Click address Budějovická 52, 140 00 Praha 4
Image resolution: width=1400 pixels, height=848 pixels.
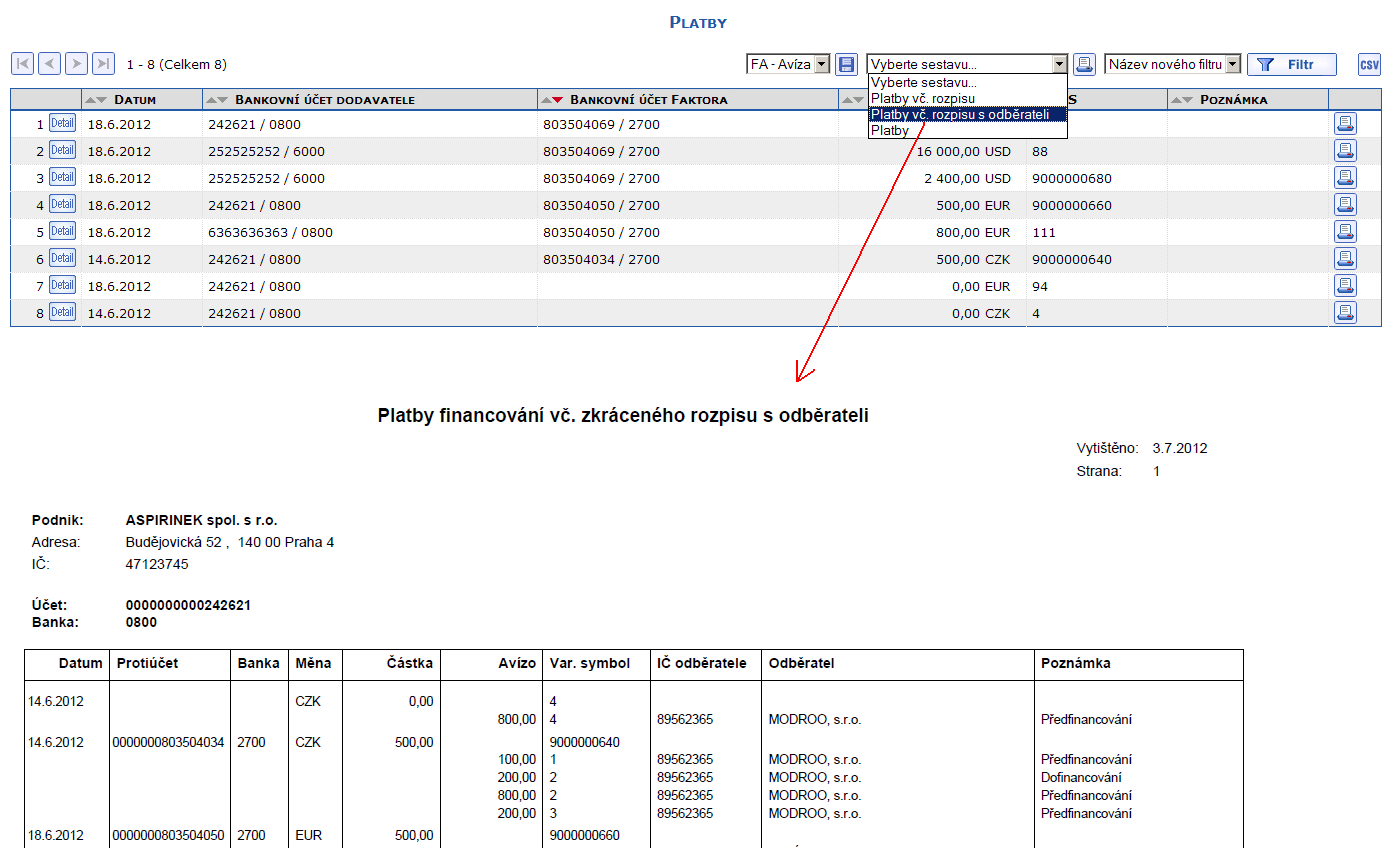pos(230,542)
